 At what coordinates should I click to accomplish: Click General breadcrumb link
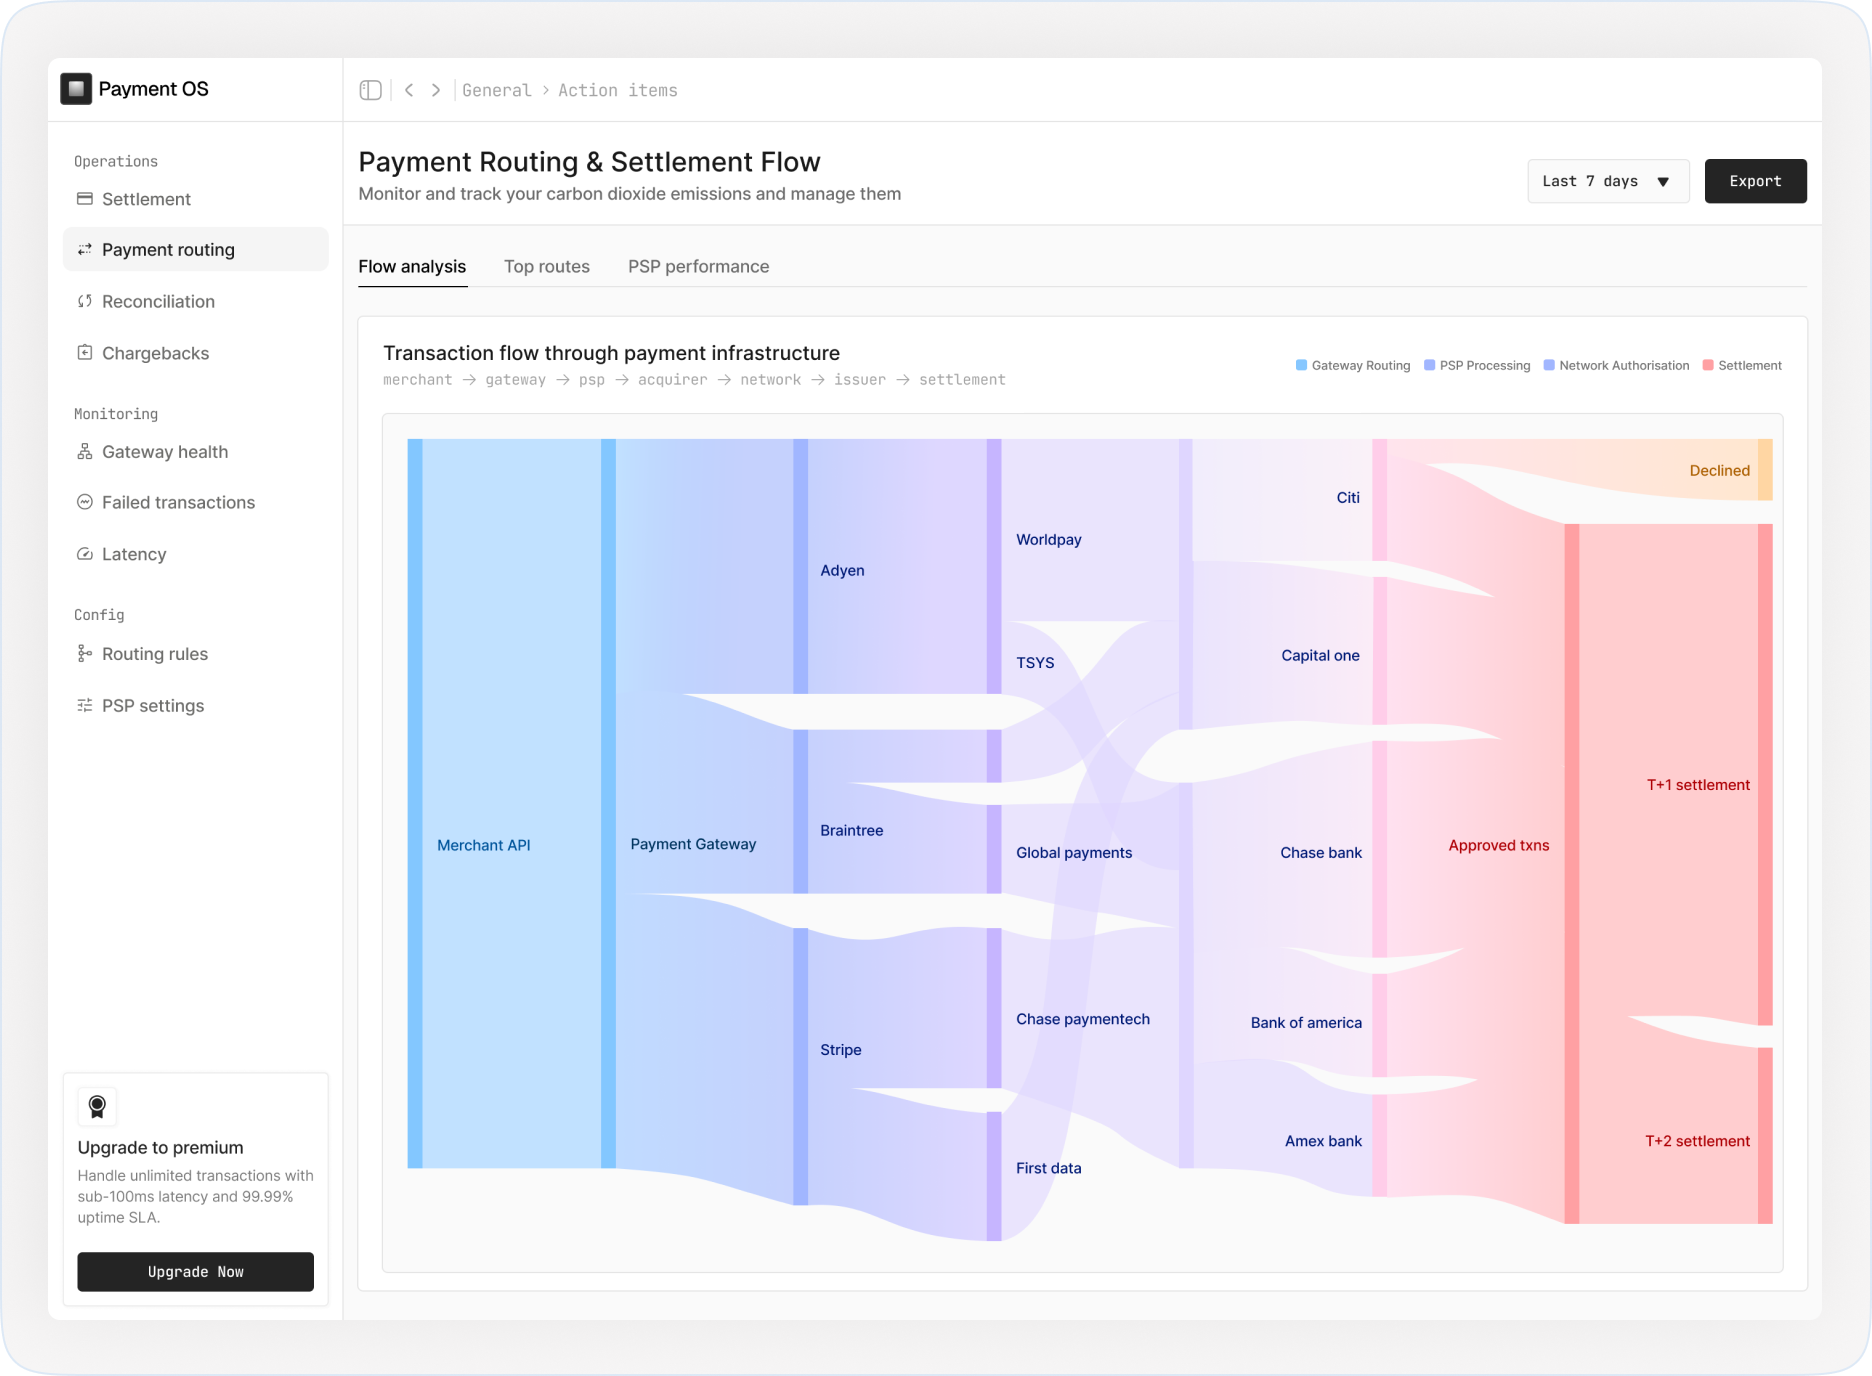point(497,90)
